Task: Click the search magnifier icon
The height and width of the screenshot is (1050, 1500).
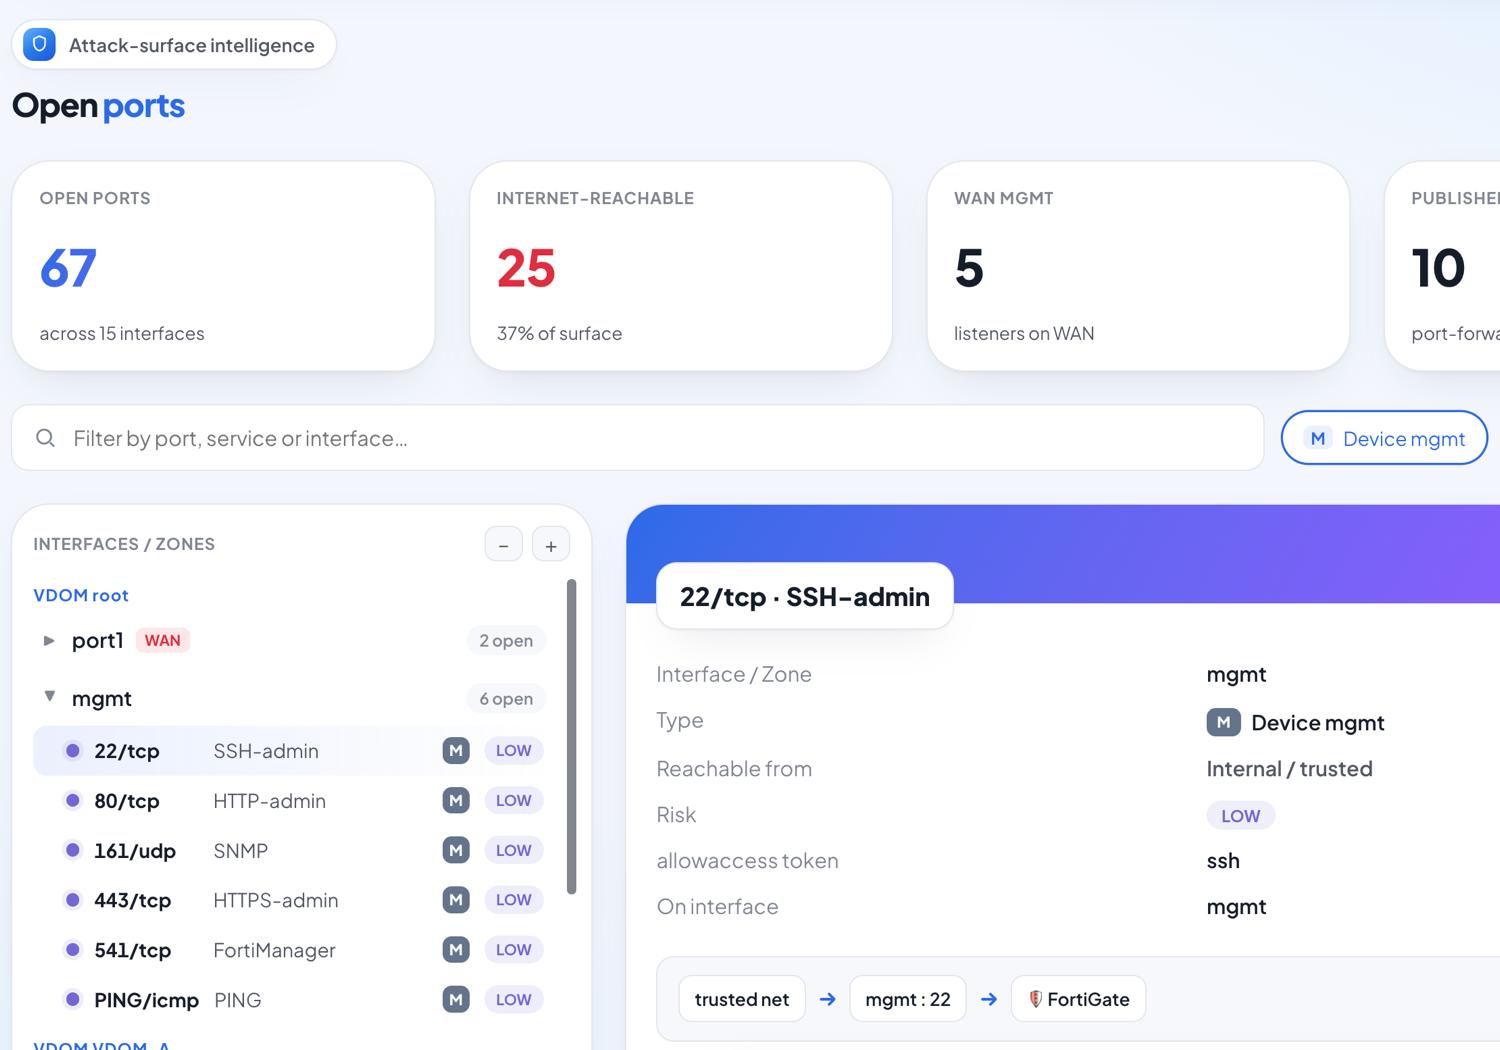Action: [46, 438]
